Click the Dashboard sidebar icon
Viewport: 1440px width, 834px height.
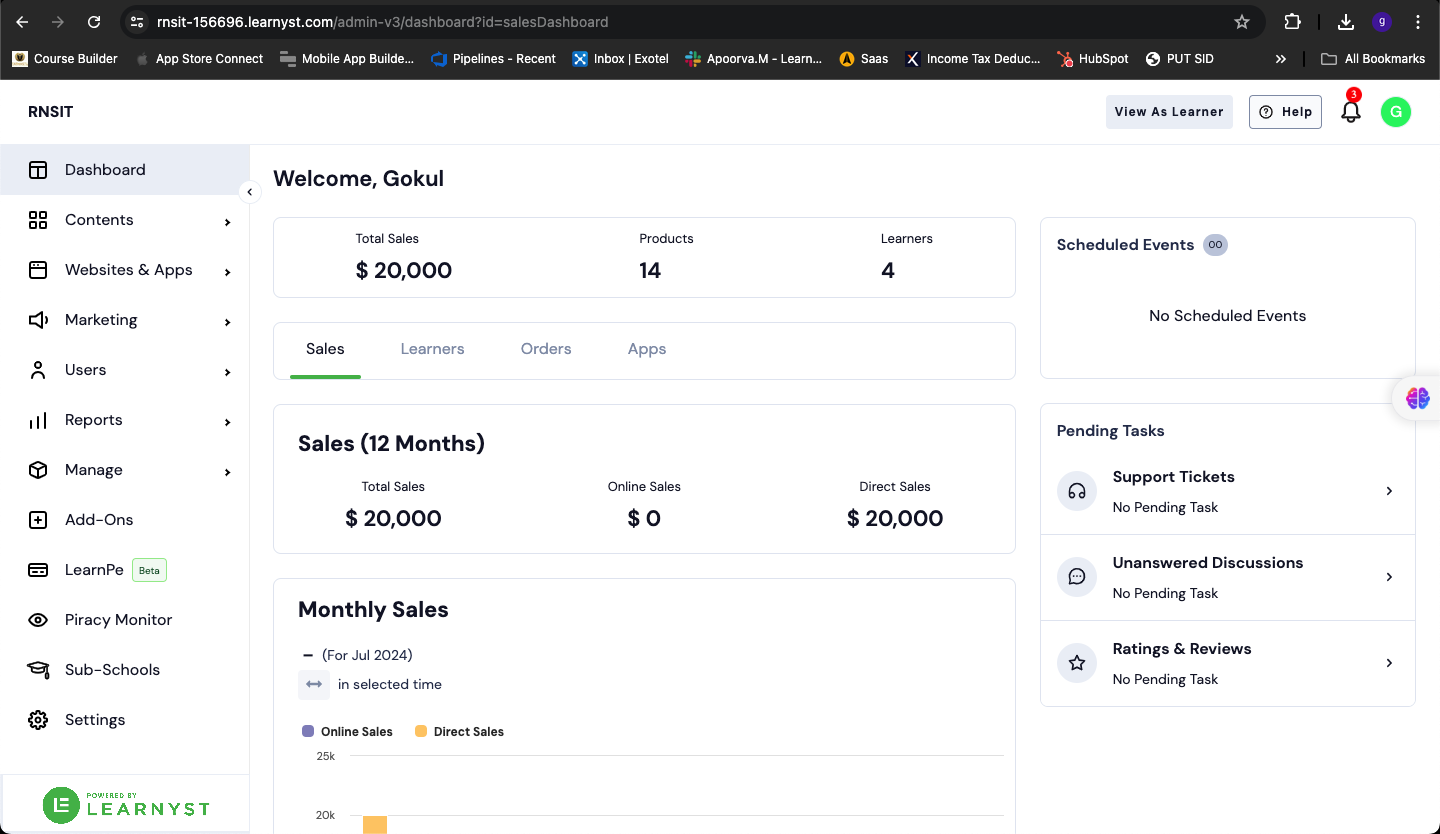pyautogui.click(x=38, y=170)
